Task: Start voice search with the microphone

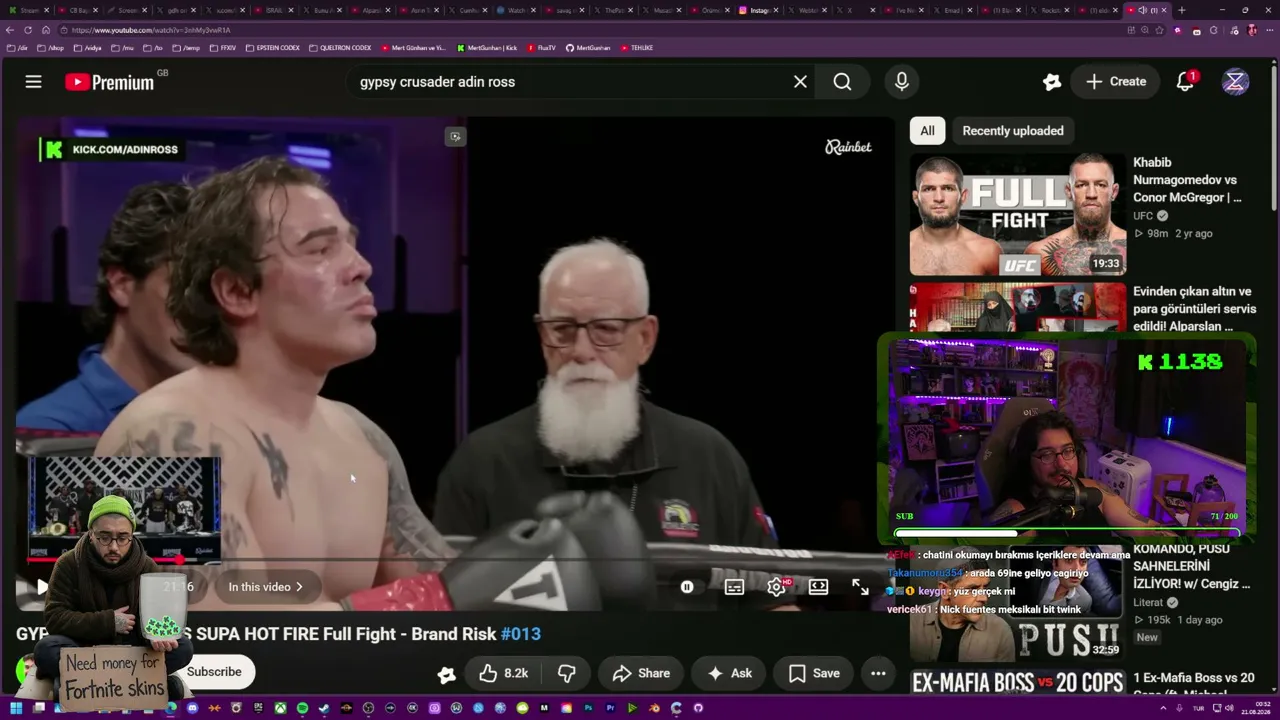Action: click(x=902, y=82)
